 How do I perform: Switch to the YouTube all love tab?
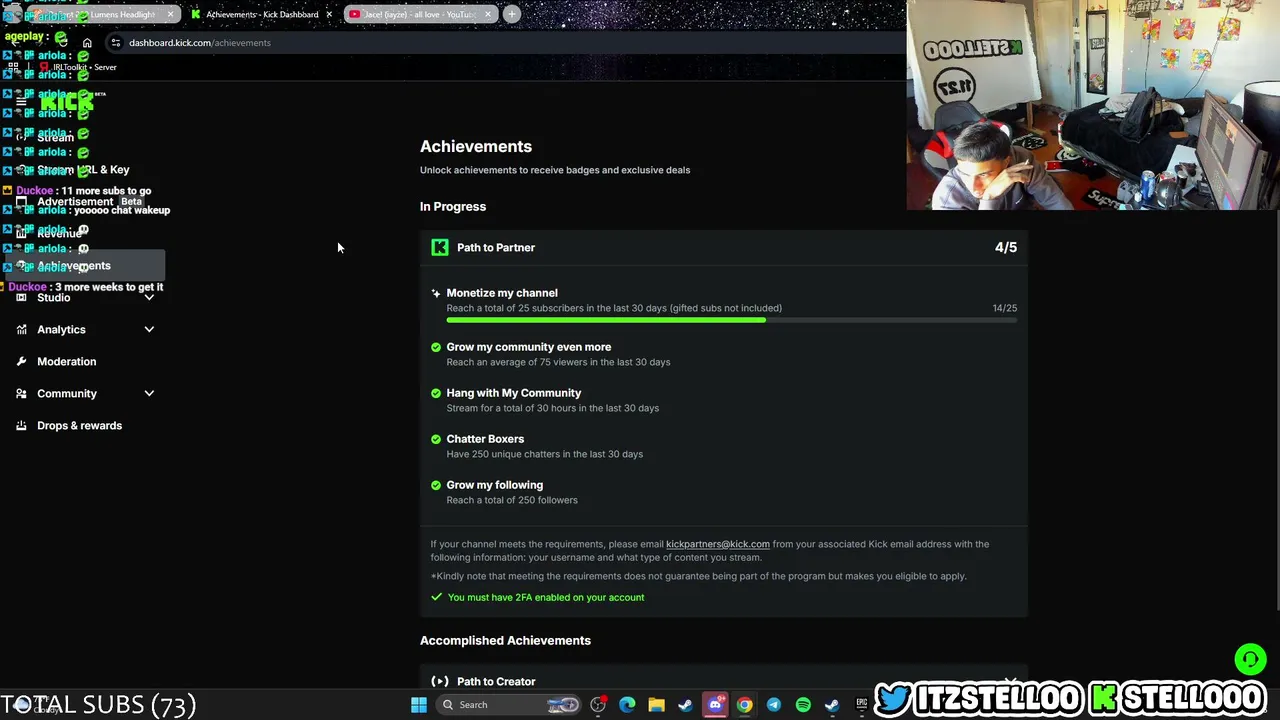tap(420, 14)
